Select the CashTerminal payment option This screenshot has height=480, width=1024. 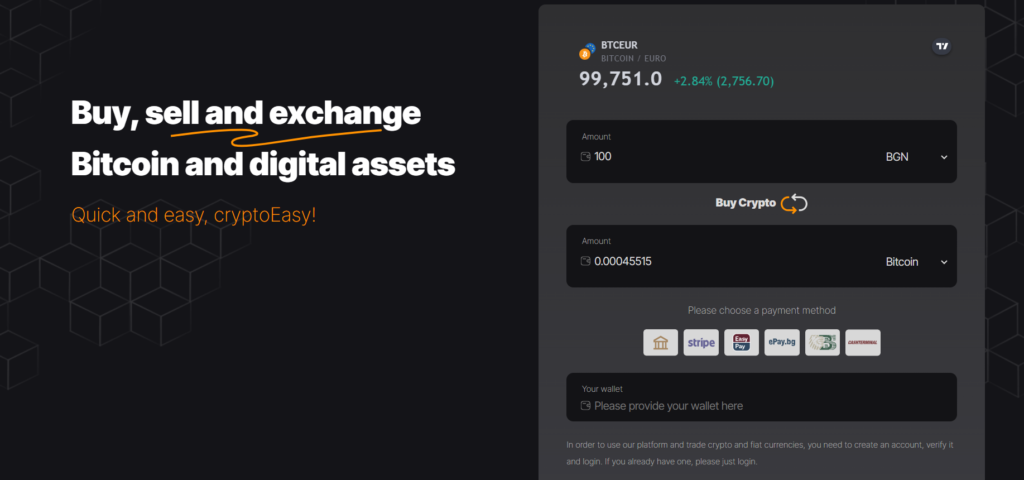863,343
